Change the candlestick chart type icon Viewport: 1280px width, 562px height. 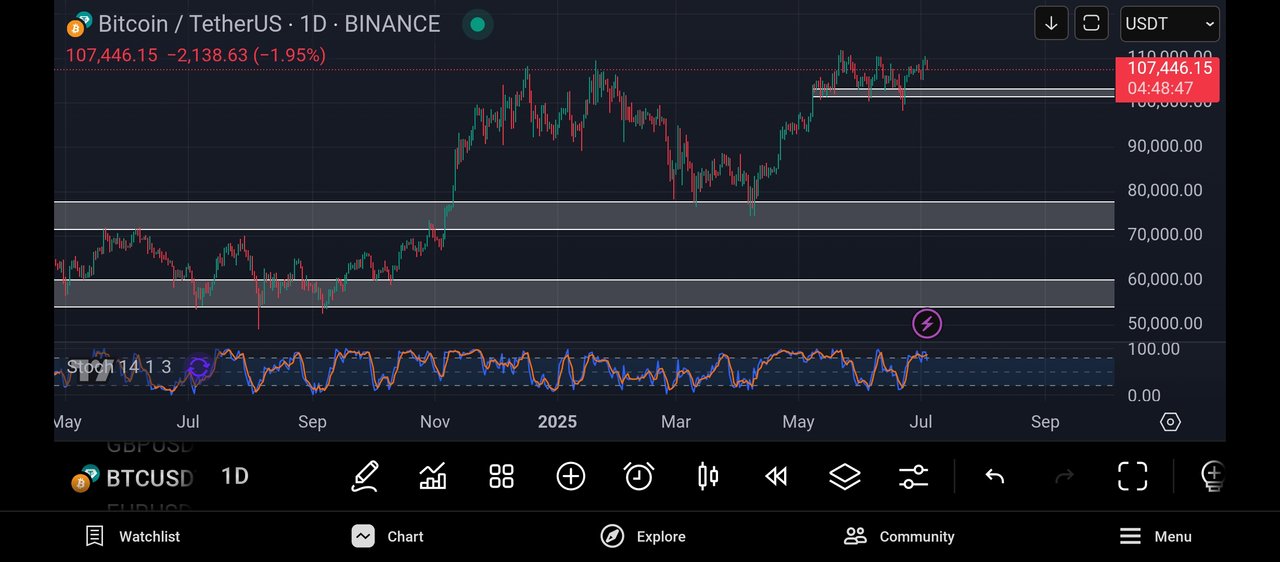pyautogui.click(x=708, y=476)
